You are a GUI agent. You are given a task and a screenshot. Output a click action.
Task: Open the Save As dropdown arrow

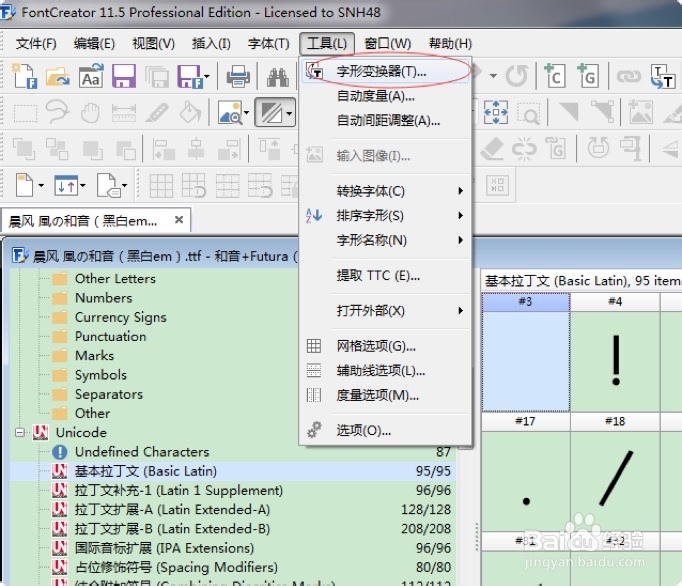point(207,77)
